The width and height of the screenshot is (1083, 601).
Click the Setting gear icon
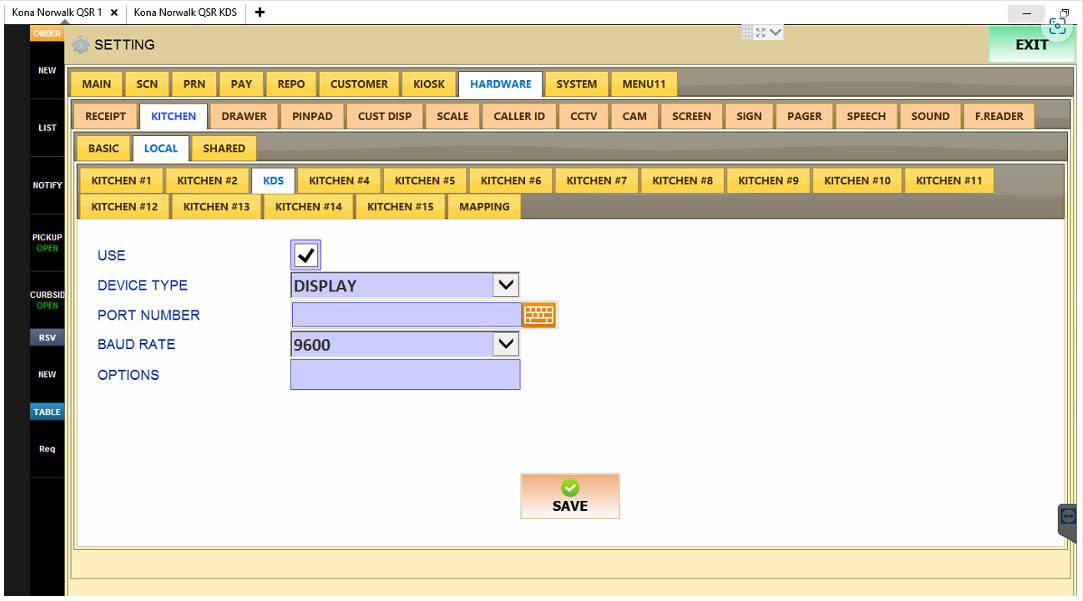[x=81, y=45]
